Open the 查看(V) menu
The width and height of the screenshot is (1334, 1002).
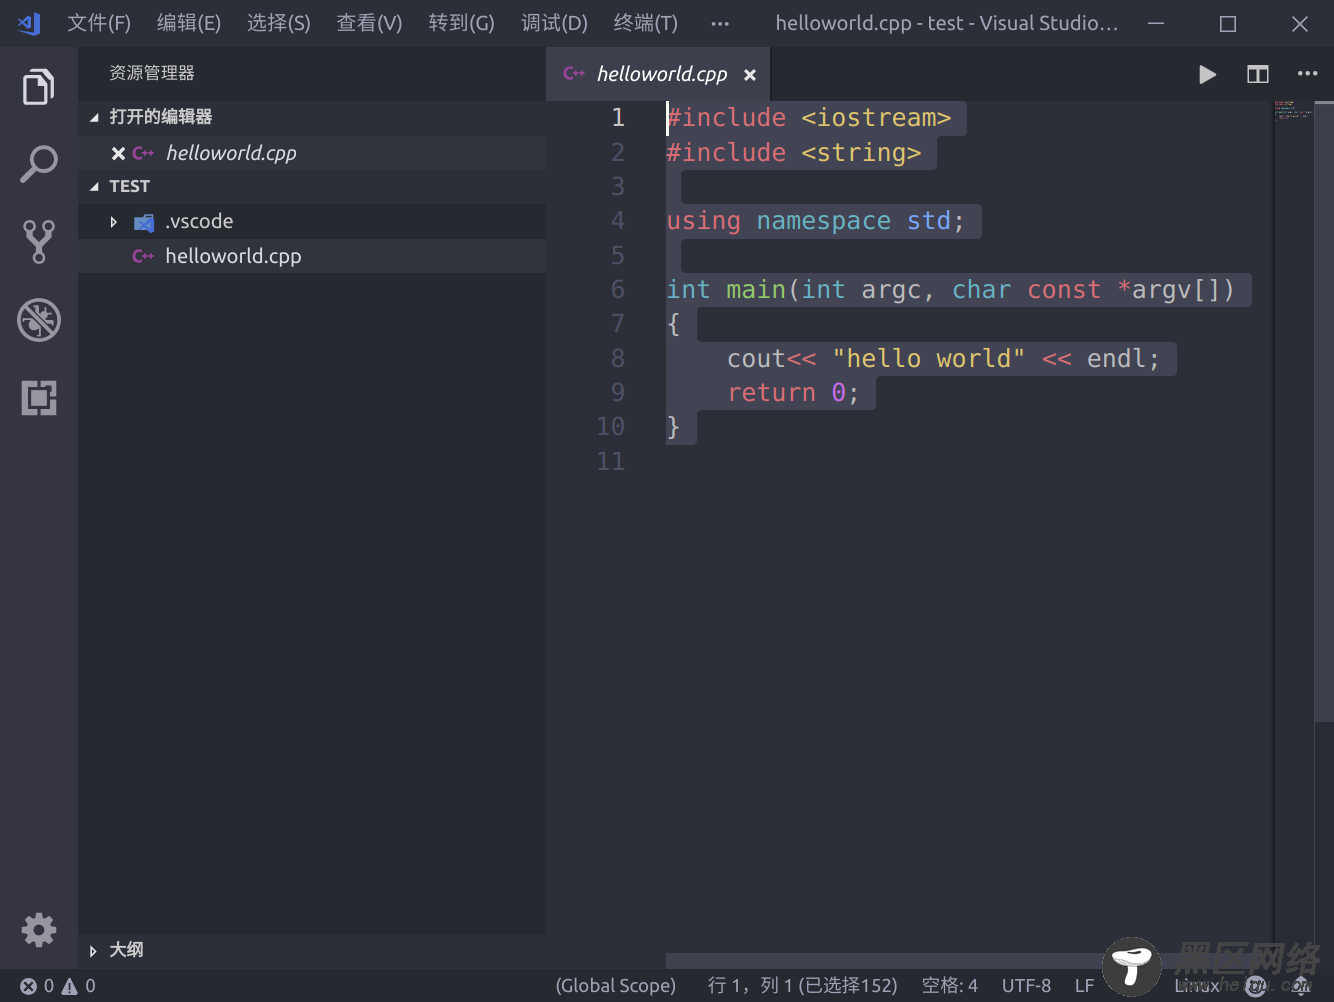pyautogui.click(x=369, y=23)
